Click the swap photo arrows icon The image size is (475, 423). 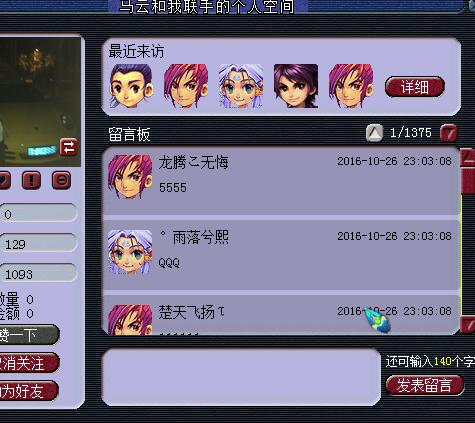[x=69, y=147]
